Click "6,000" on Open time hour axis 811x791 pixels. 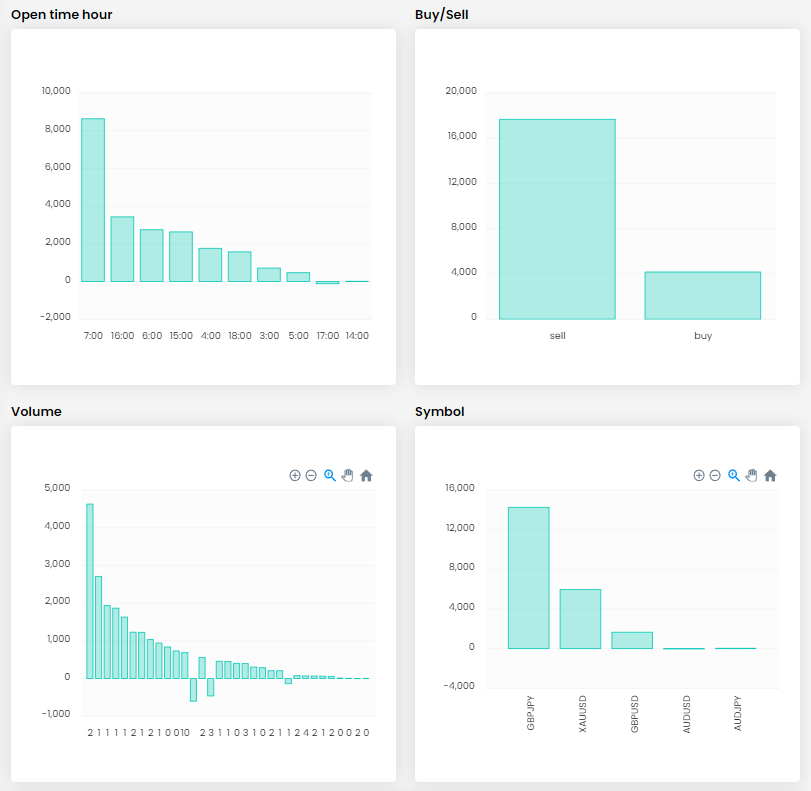pyautogui.click(x=57, y=167)
